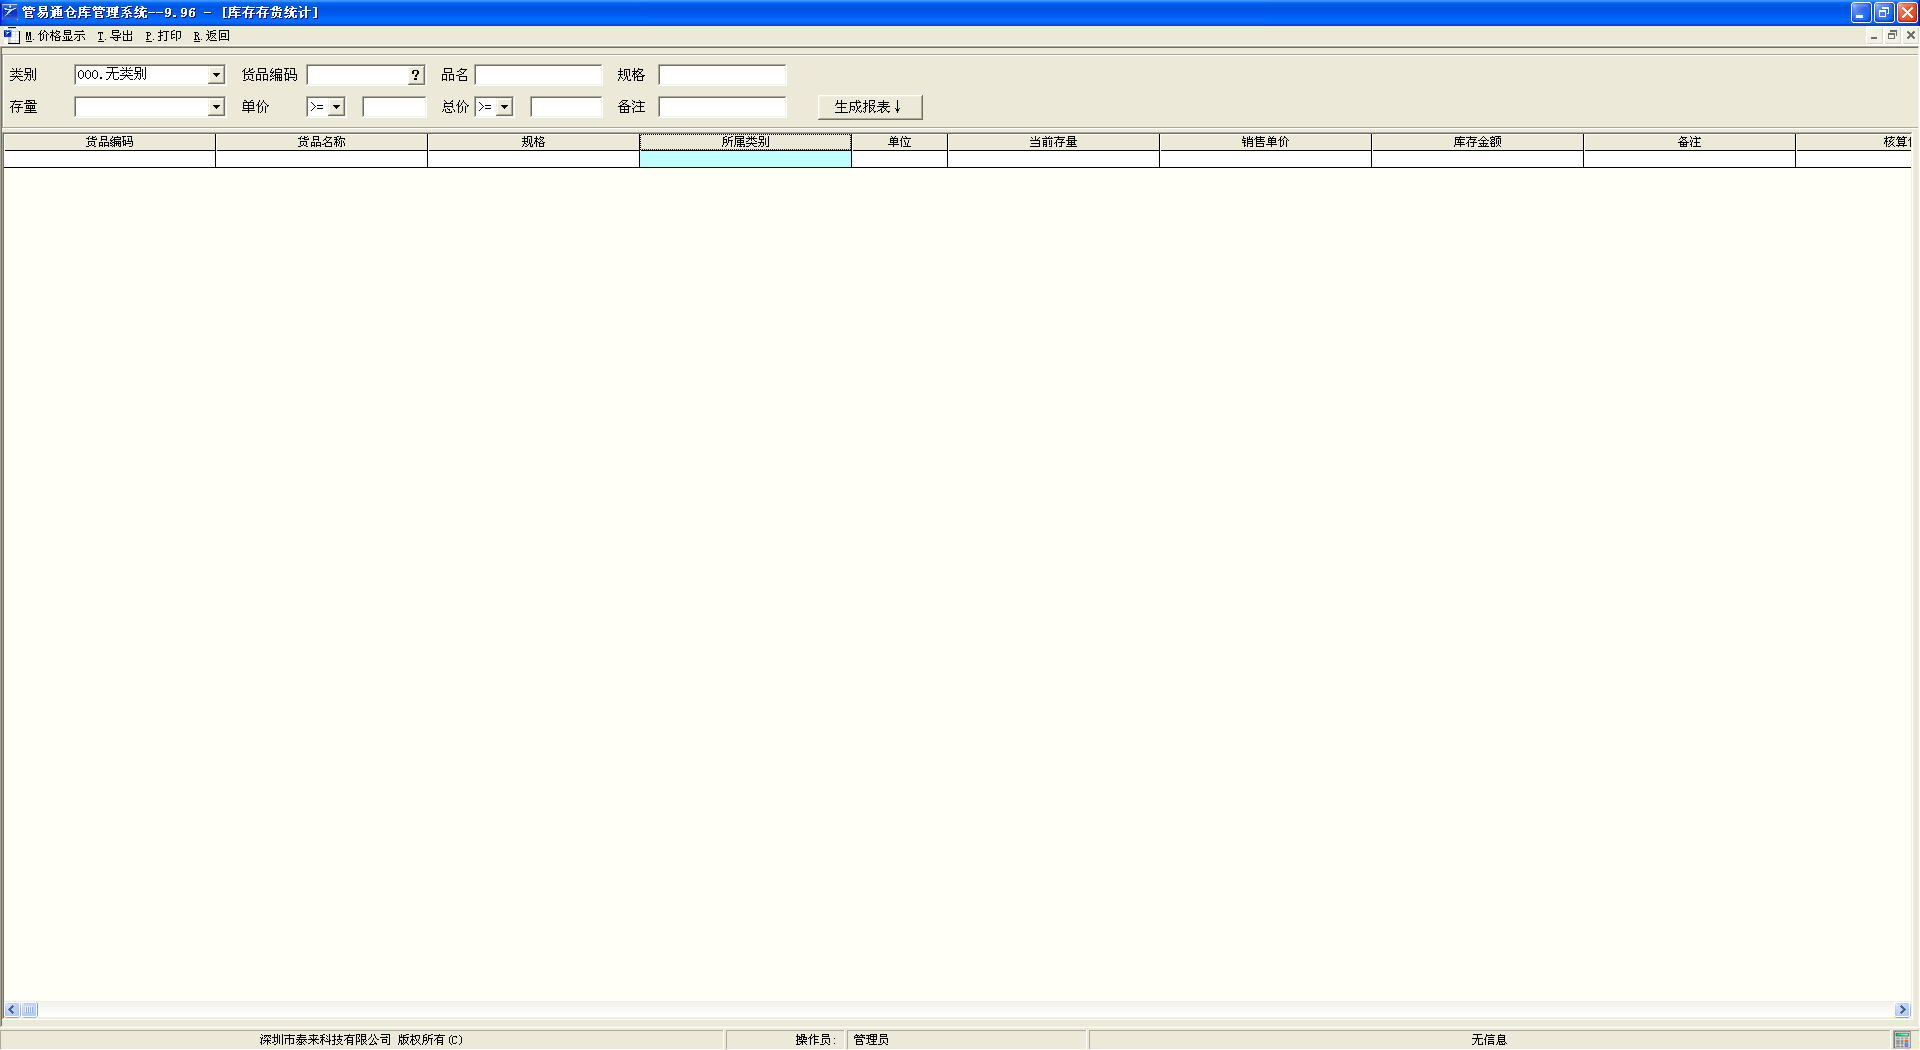The width and height of the screenshot is (1920, 1050).
Task: Minimize the inner 库存存货统计 child window
Action: coord(1874,36)
